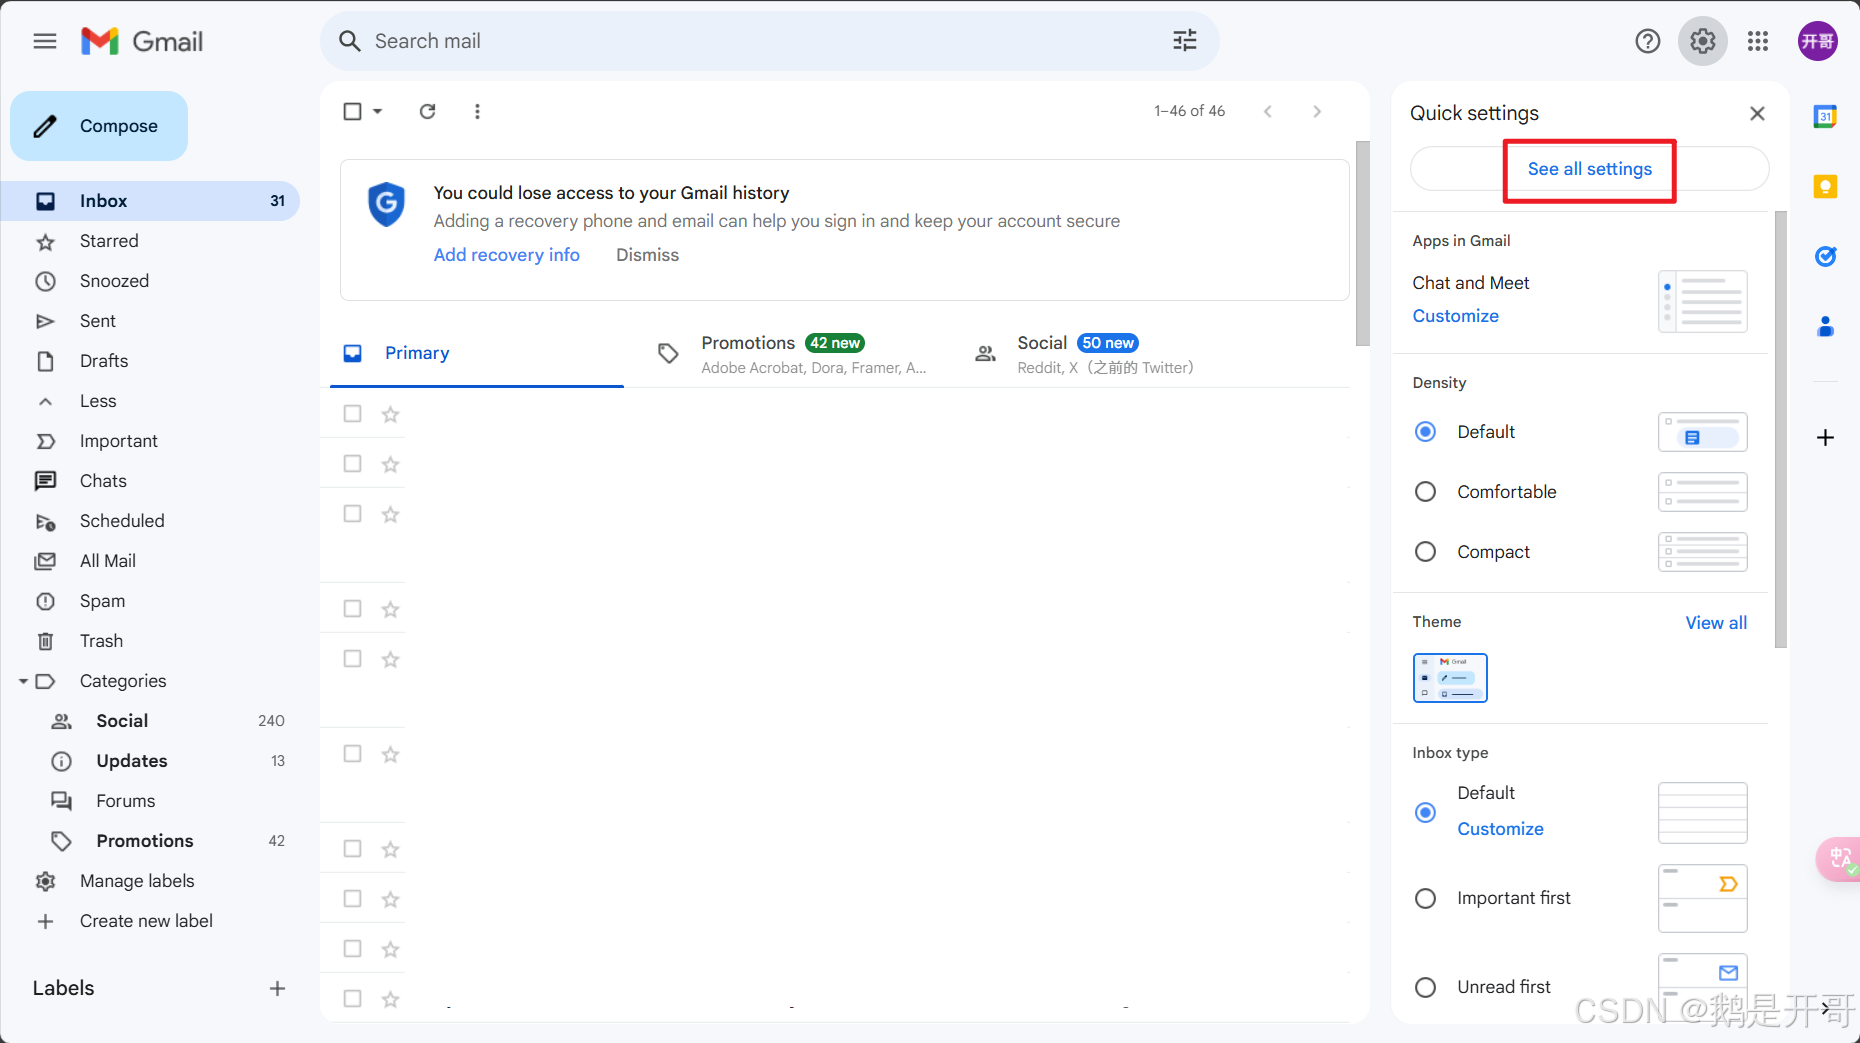Screen dimensions: 1860x1043
Task: Open the main menu hamburger icon
Action: (x=45, y=41)
